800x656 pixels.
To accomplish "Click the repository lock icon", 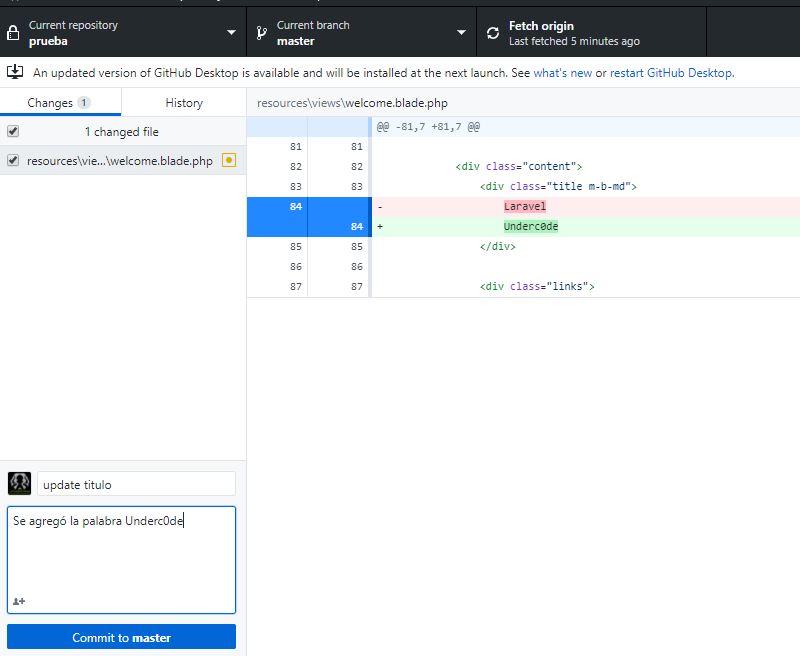I will [13, 33].
